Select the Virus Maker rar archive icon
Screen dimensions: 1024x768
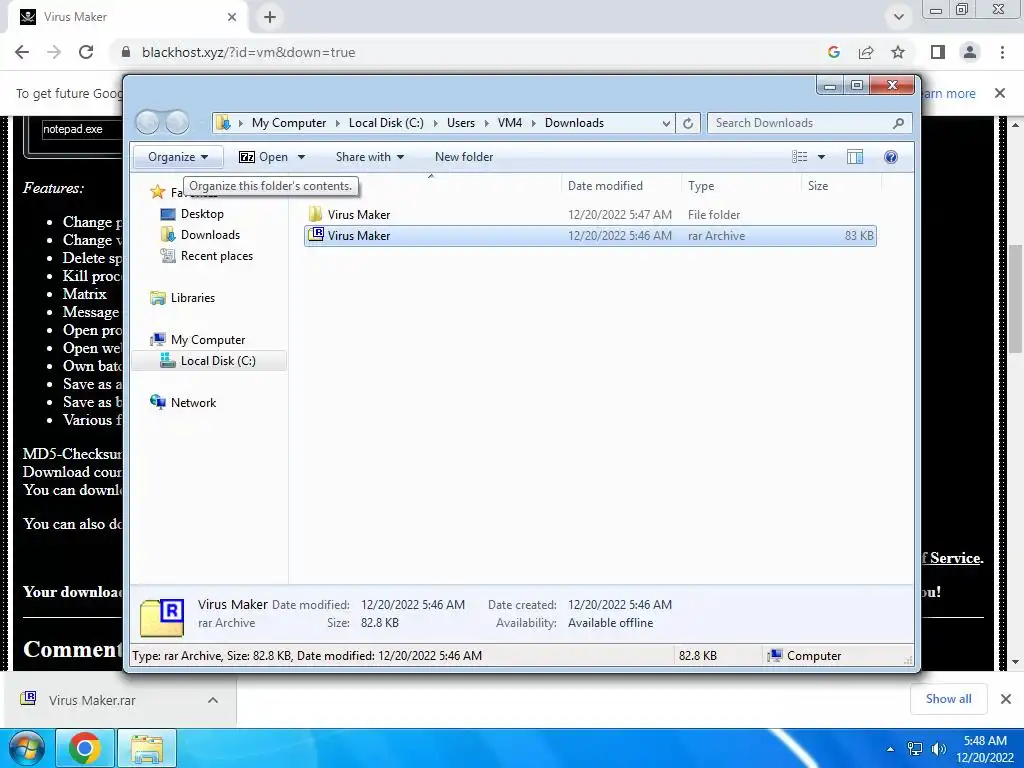315,235
